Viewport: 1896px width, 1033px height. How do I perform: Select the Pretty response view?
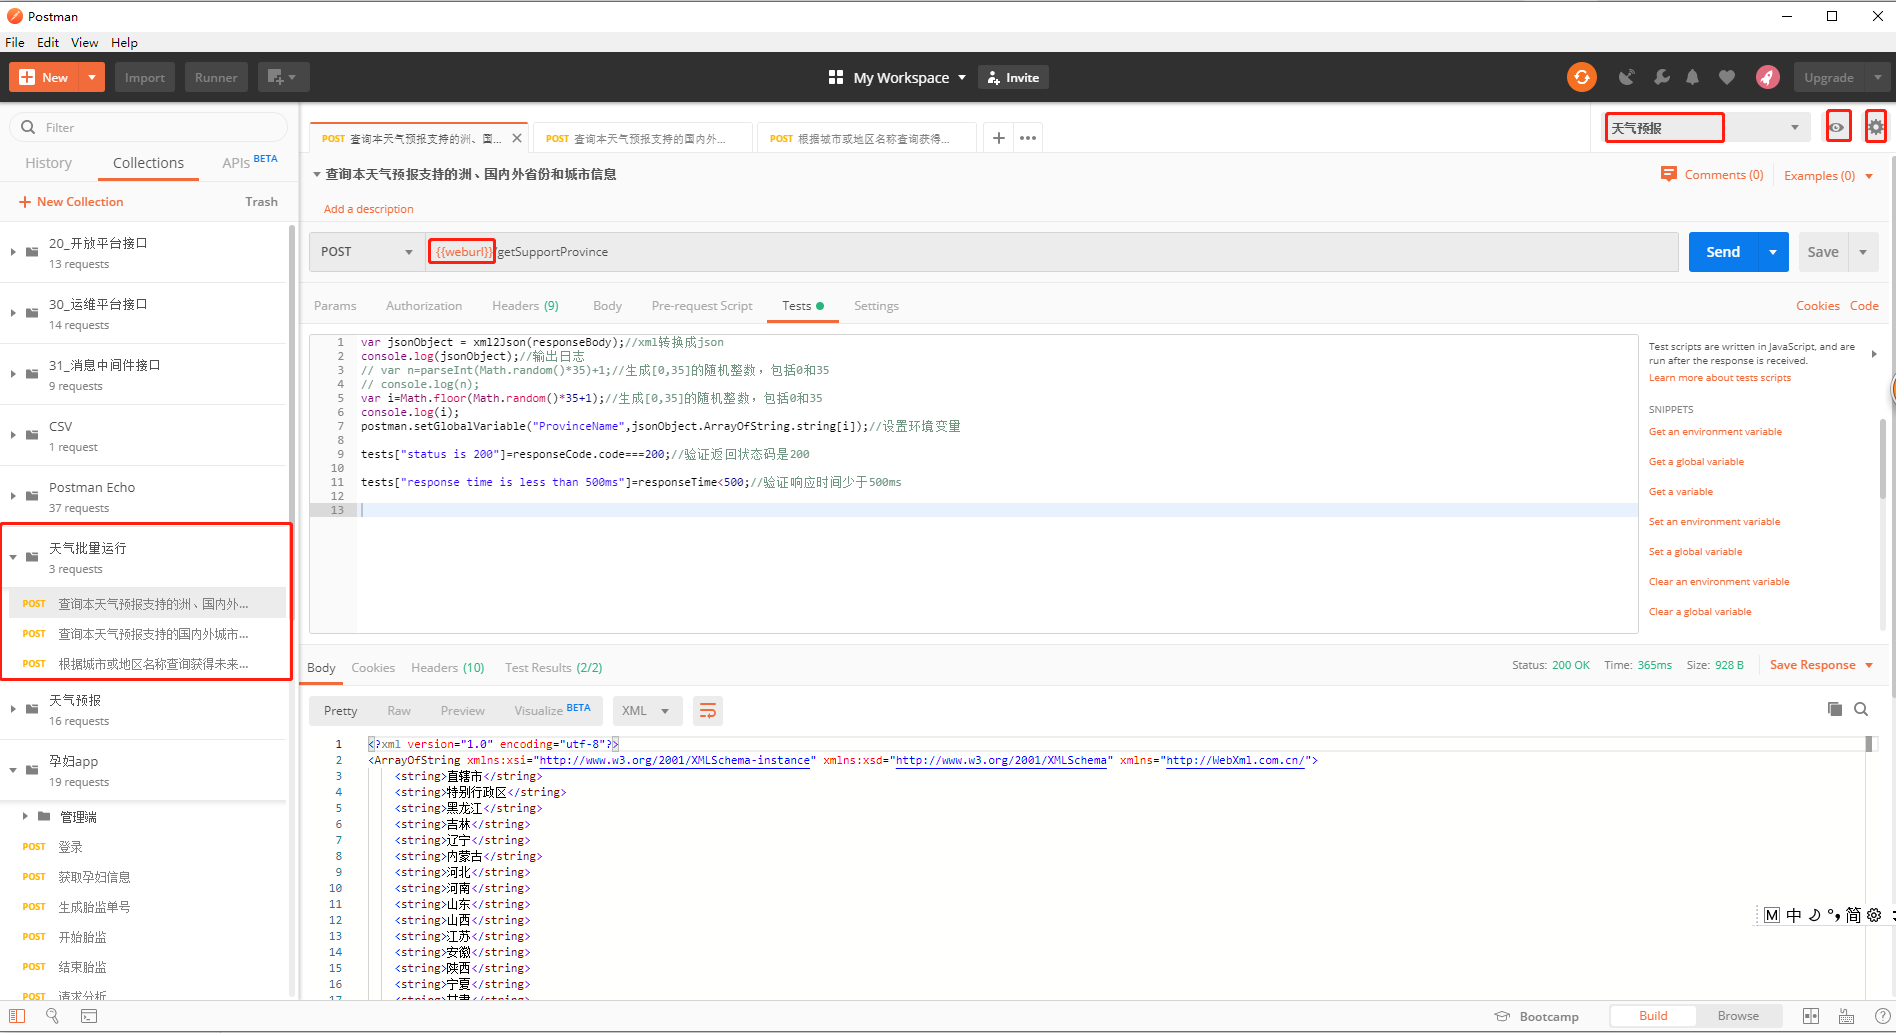[340, 711]
